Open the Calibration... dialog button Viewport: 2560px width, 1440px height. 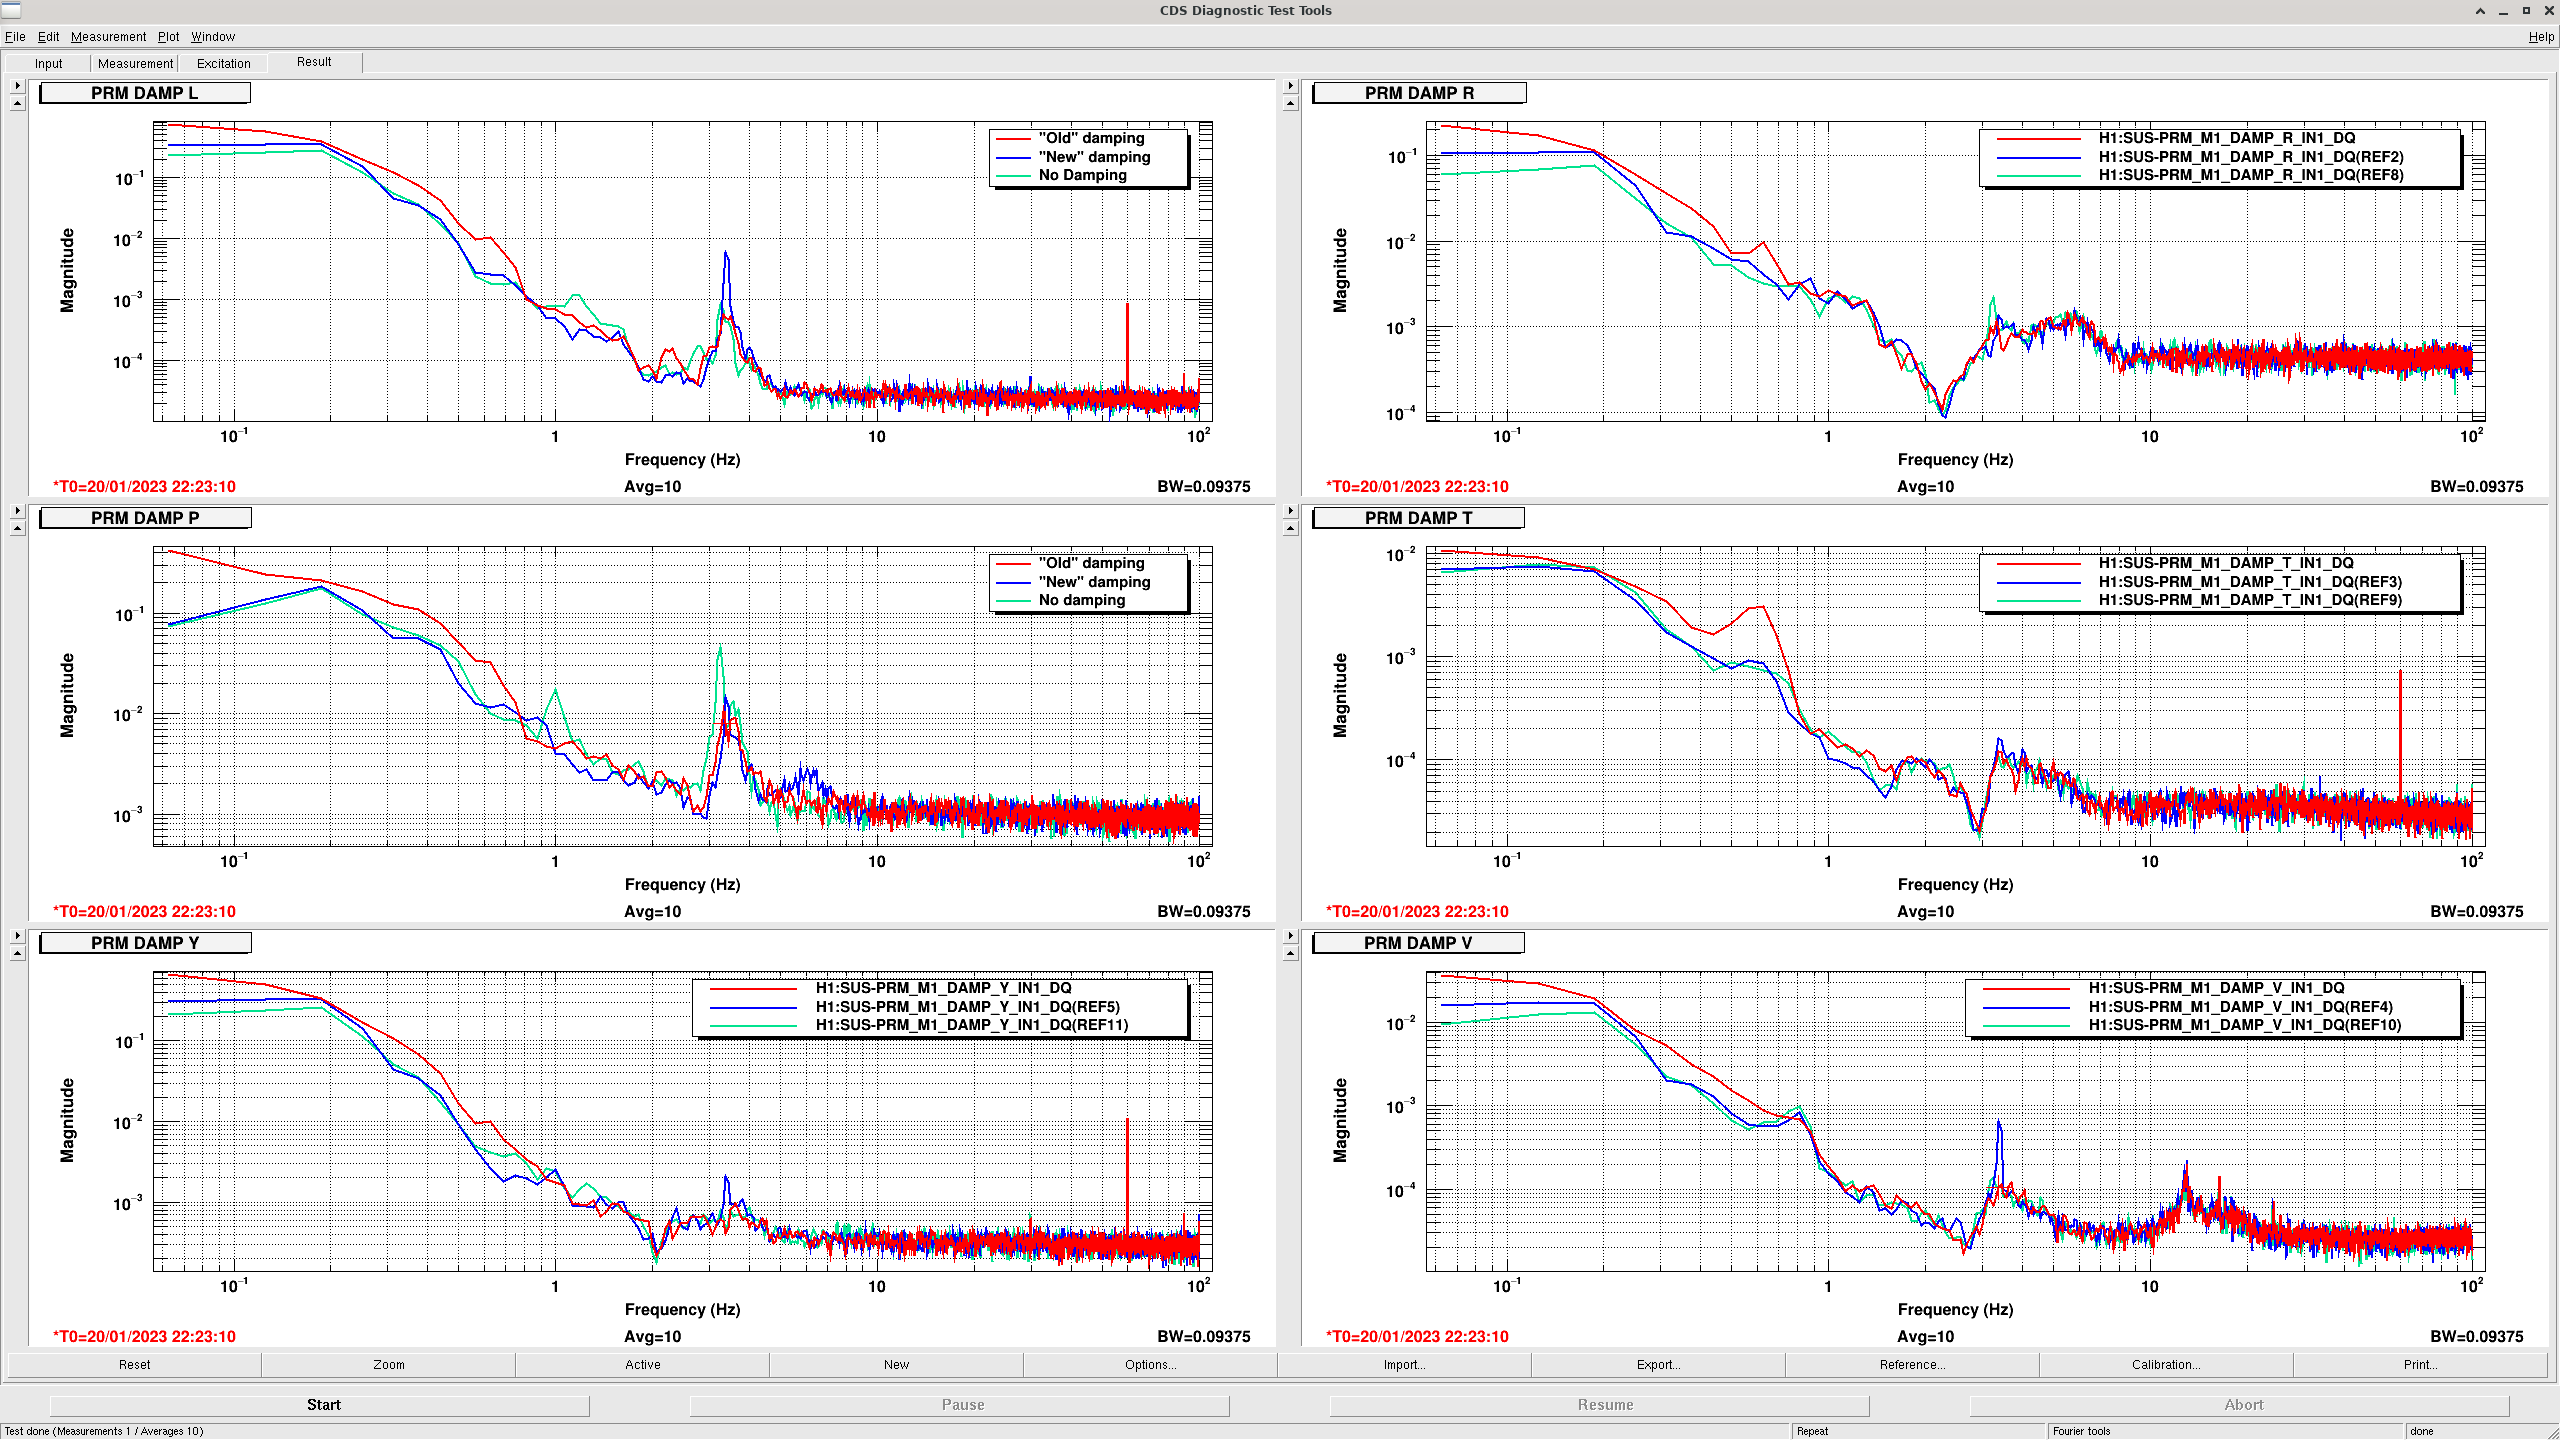click(x=2166, y=1365)
